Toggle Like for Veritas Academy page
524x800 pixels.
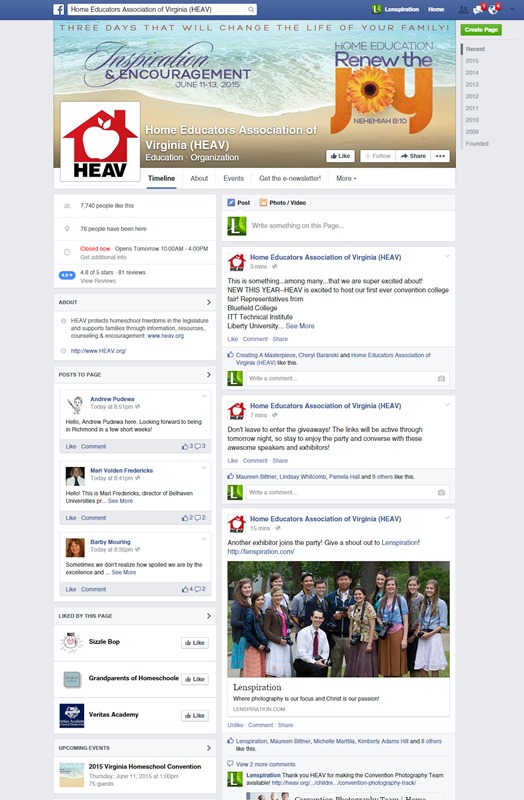(x=195, y=715)
